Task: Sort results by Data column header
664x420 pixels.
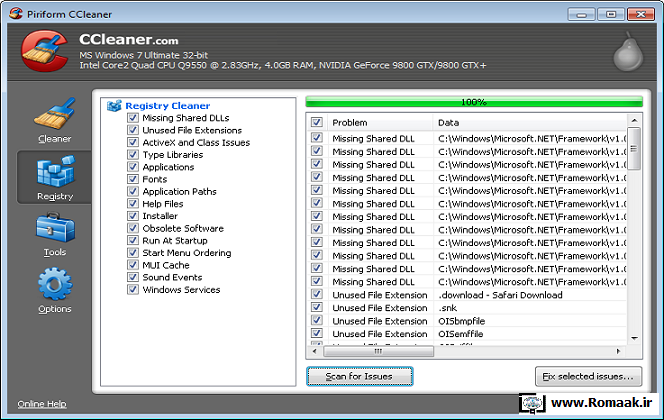Action: coord(529,122)
